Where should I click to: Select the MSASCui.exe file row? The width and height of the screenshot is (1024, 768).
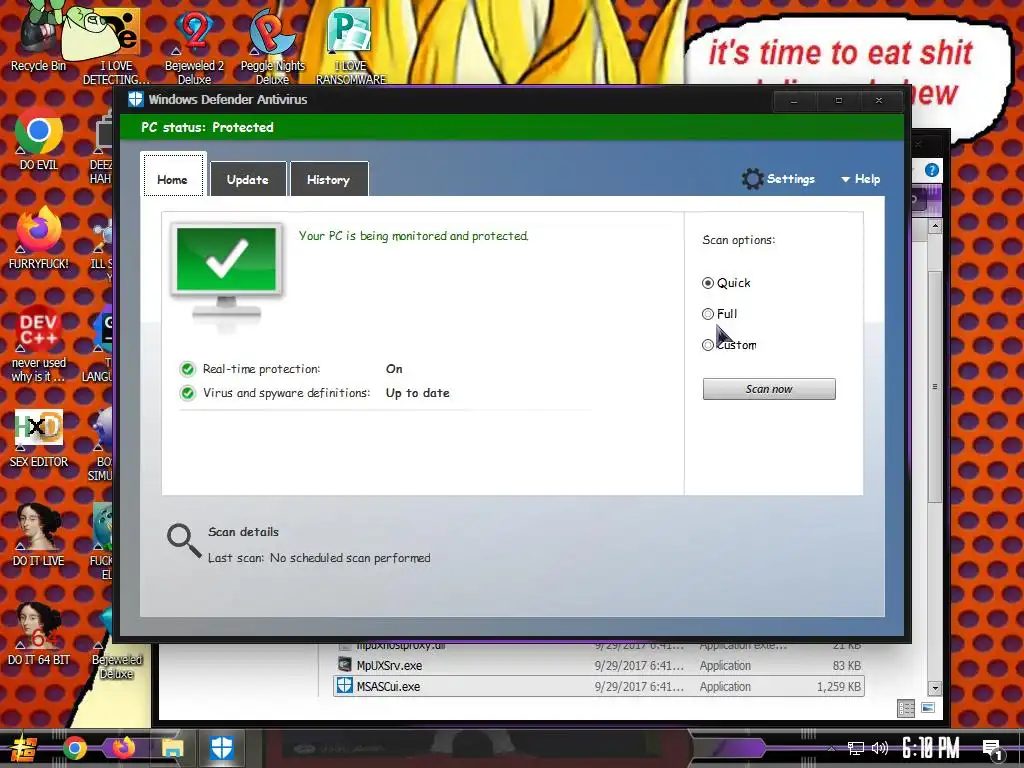tap(599, 686)
